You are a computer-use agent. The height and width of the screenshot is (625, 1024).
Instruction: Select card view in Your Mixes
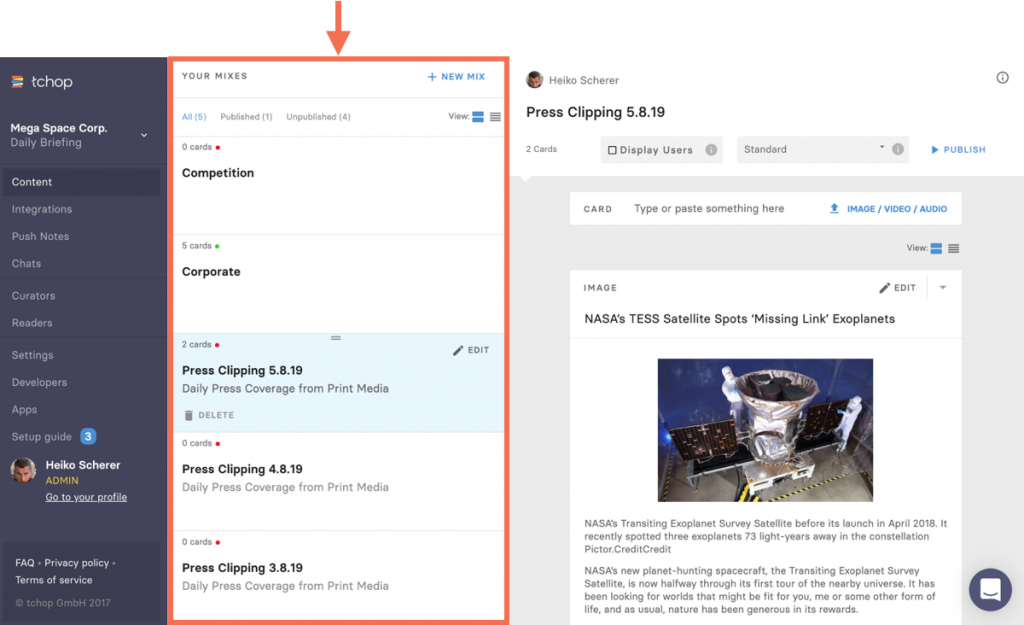pos(478,117)
